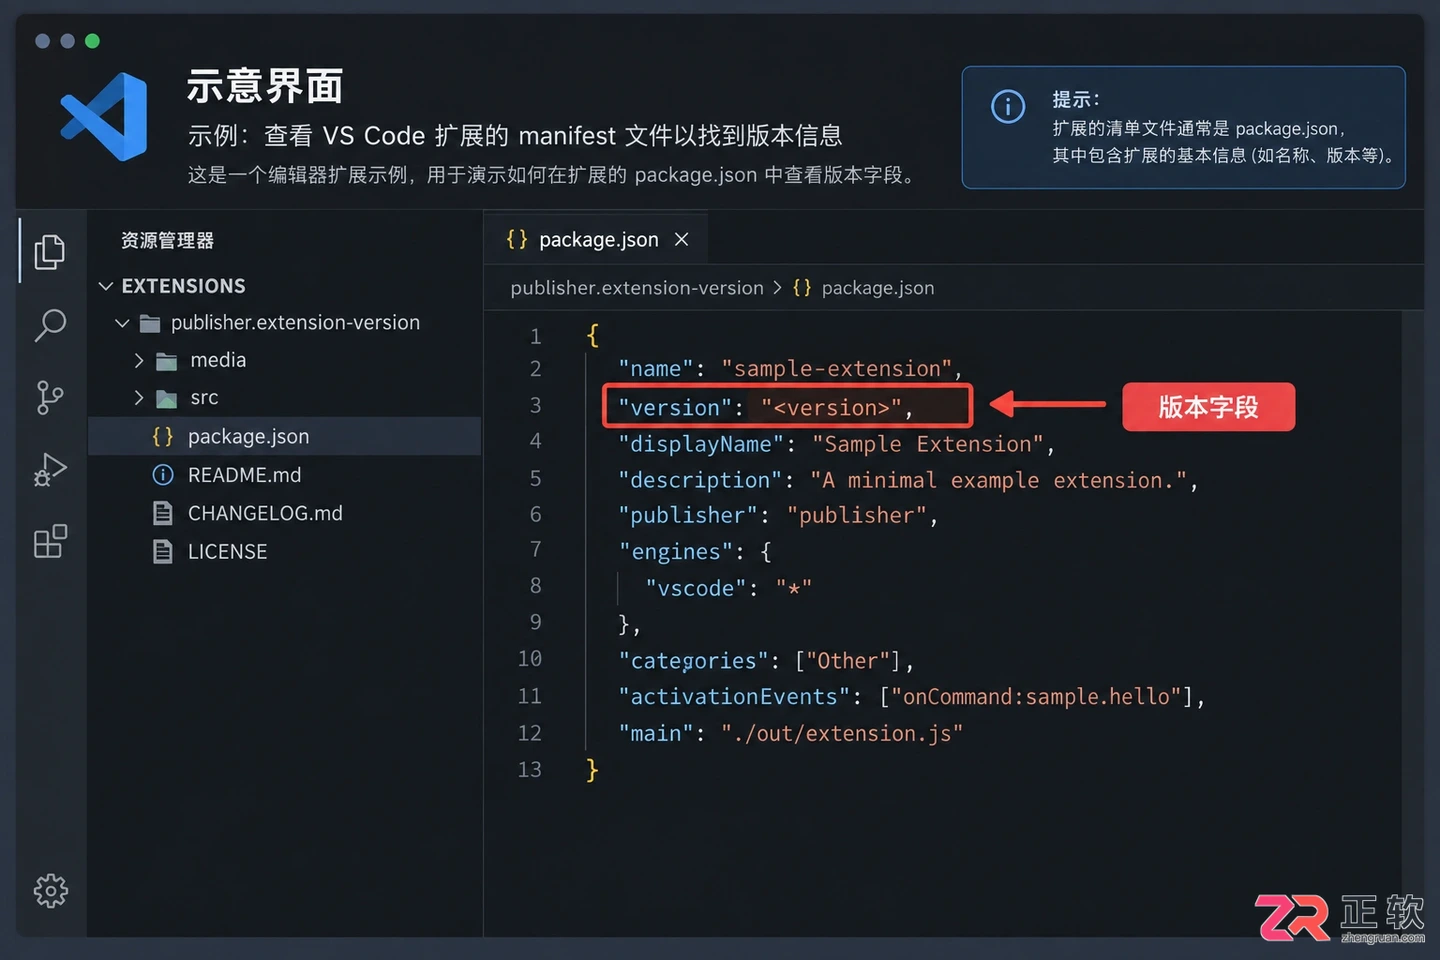Viewport: 1440px width, 960px height.
Task: Open the Manage gear icon
Action: coord(50,890)
